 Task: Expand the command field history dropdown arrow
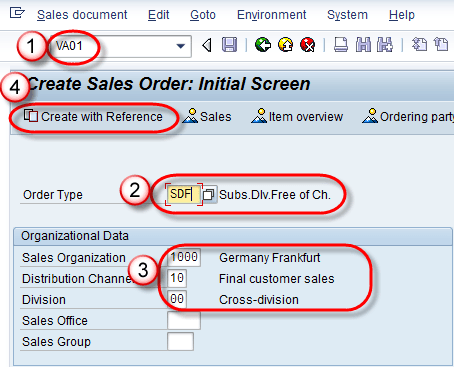point(181,46)
